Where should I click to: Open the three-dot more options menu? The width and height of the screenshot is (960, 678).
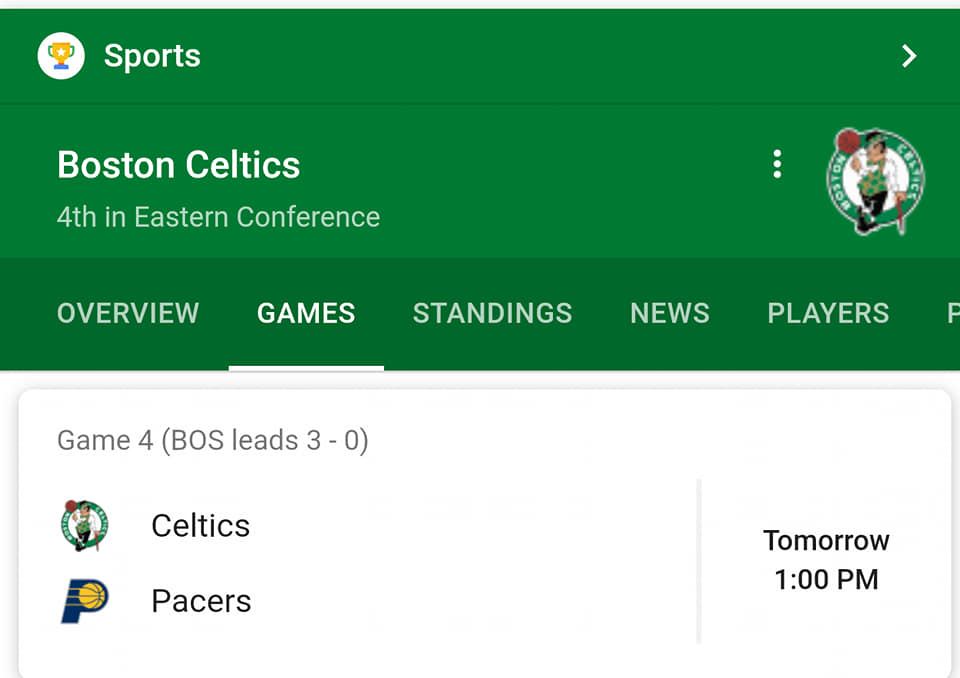tap(777, 165)
